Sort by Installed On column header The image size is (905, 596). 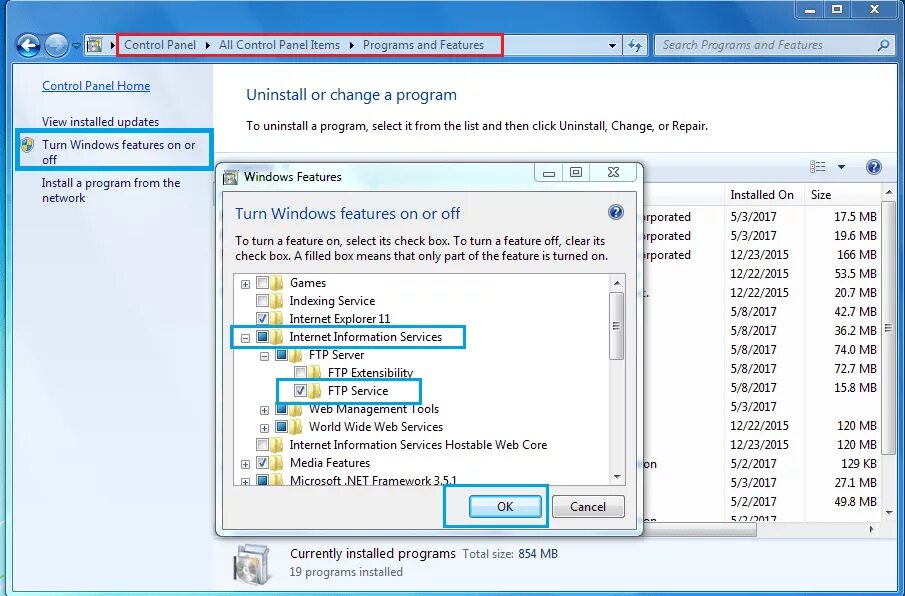click(x=762, y=195)
